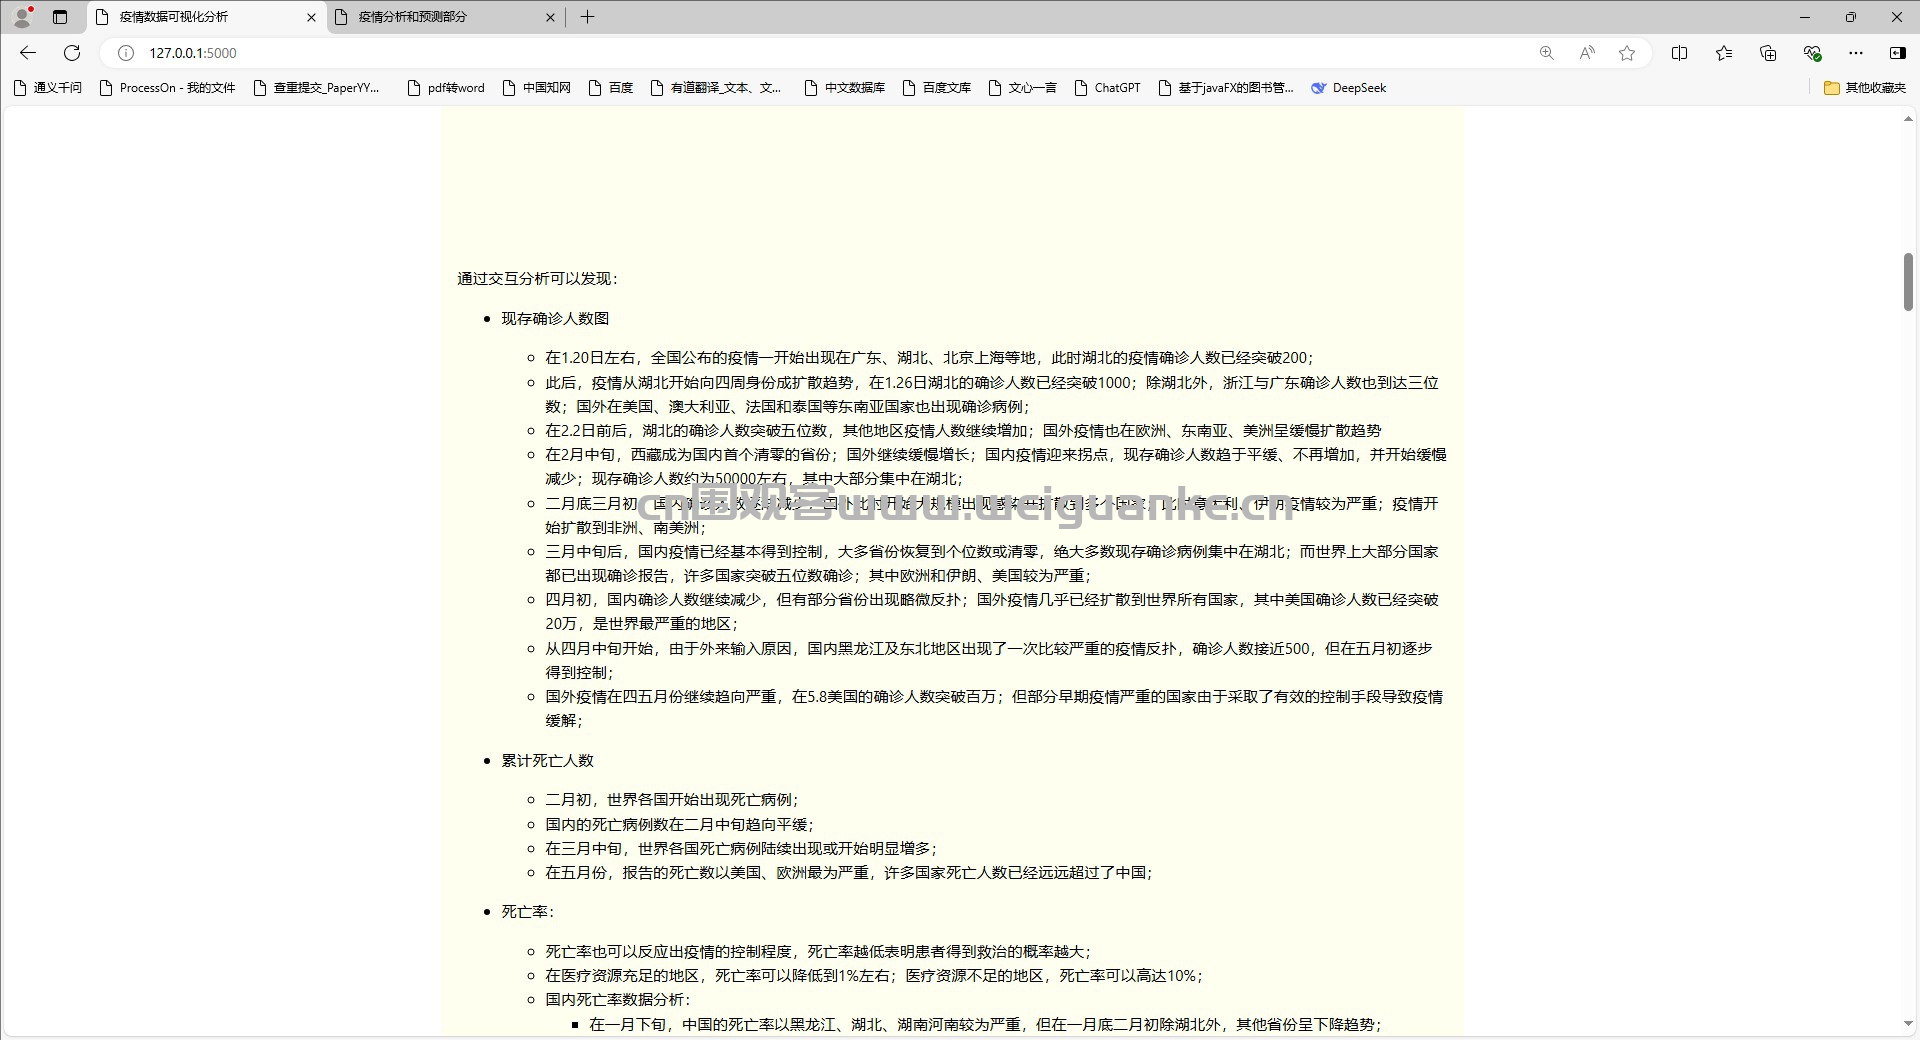Open the Collections panel

(x=1767, y=53)
